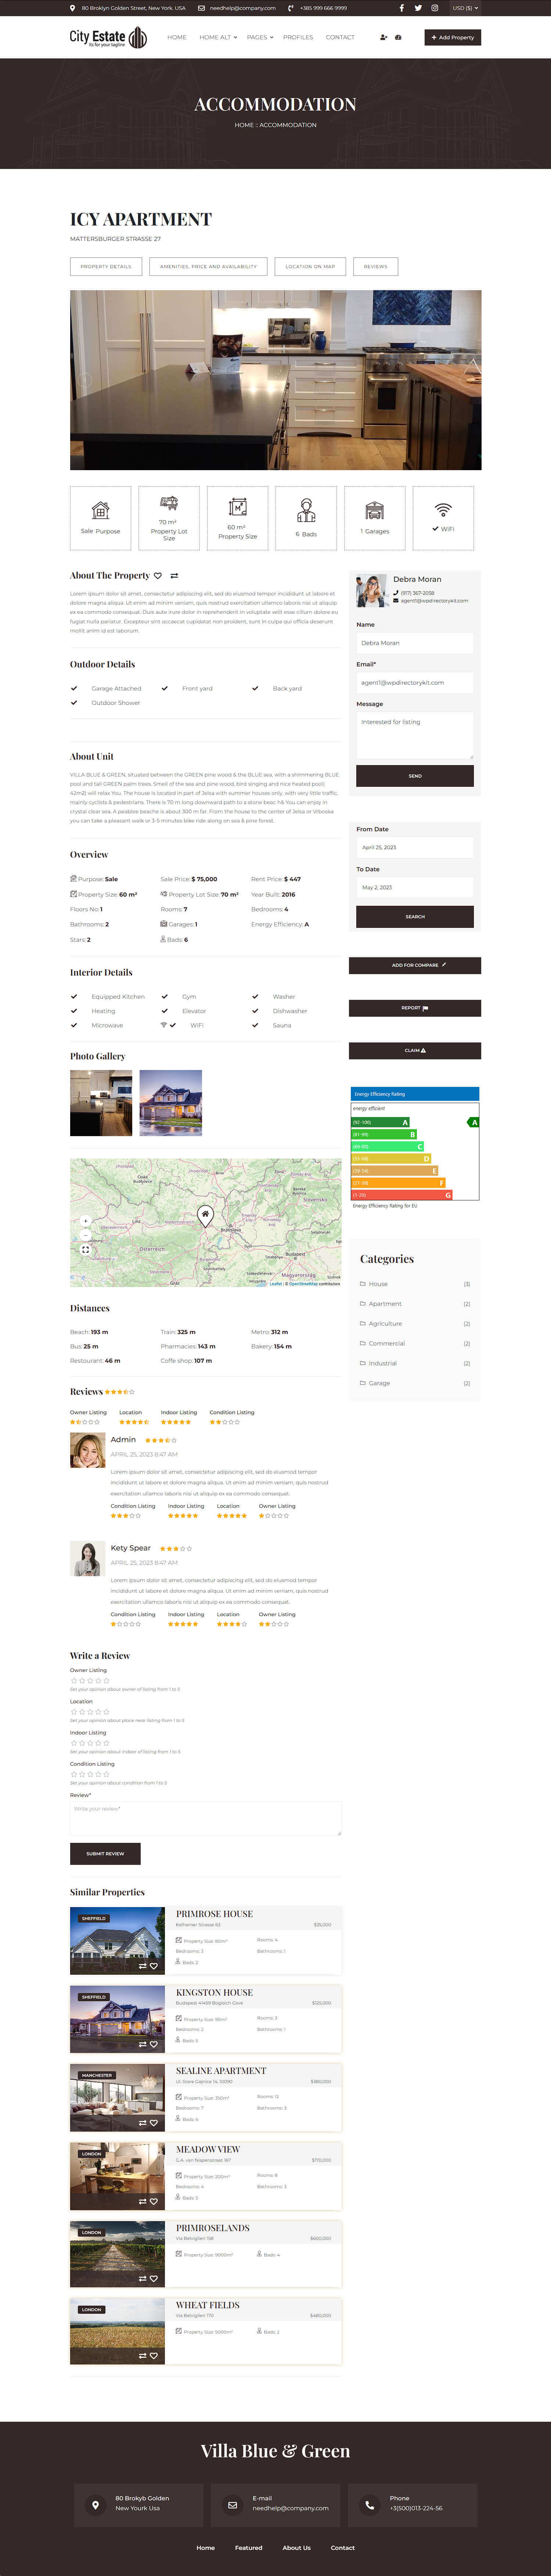Add Icy Apartment to favorites heart
Viewport: 551px width, 2576px height.
[158, 576]
